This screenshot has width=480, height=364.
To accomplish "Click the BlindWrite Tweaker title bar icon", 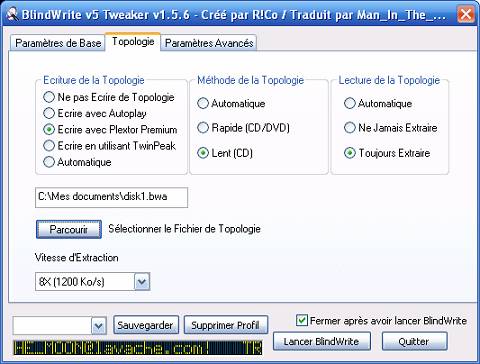I will click(12, 14).
